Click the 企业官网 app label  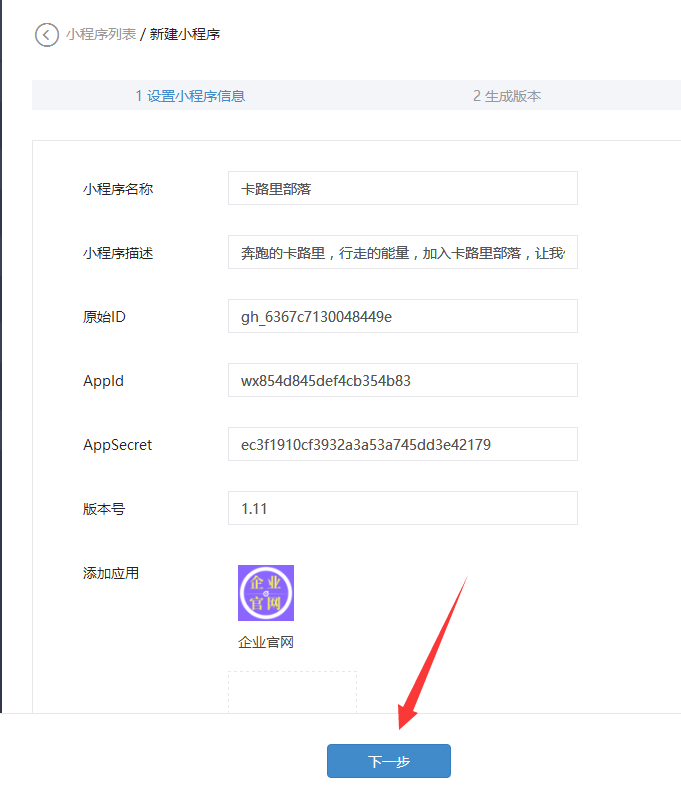[x=266, y=642]
